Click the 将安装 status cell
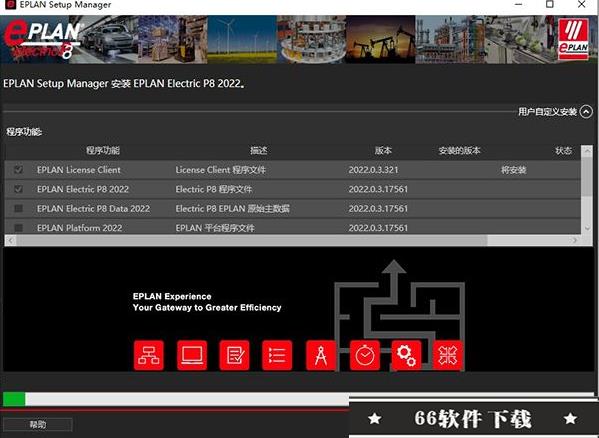This screenshot has width=599, height=438. (514, 170)
